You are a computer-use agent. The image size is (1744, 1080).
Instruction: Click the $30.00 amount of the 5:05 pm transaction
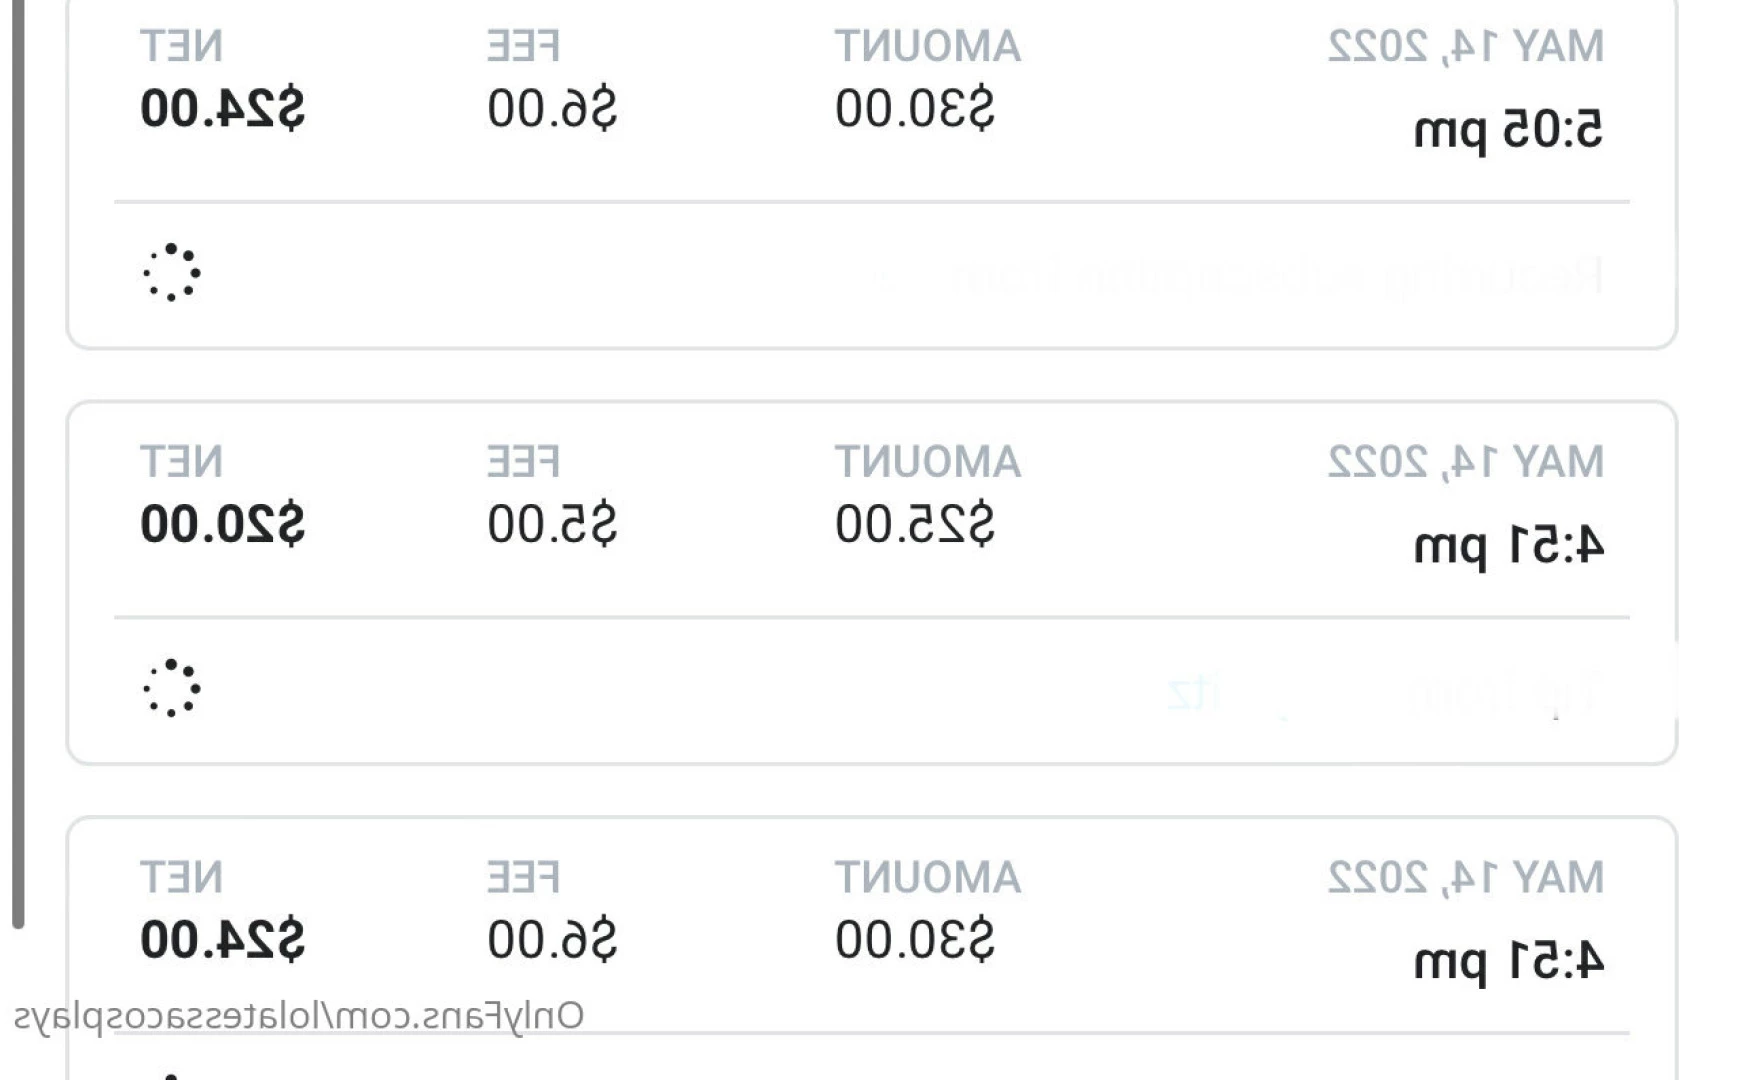click(914, 108)
